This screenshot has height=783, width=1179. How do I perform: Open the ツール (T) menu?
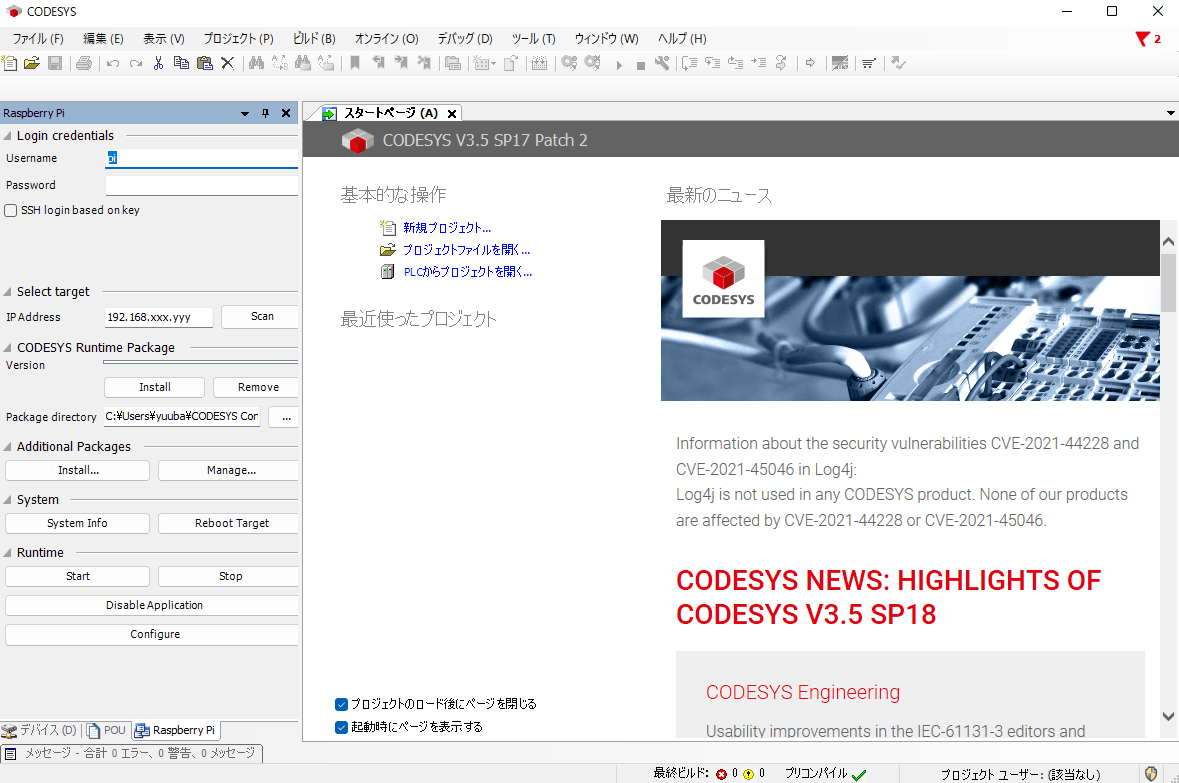tap(534, 39)
